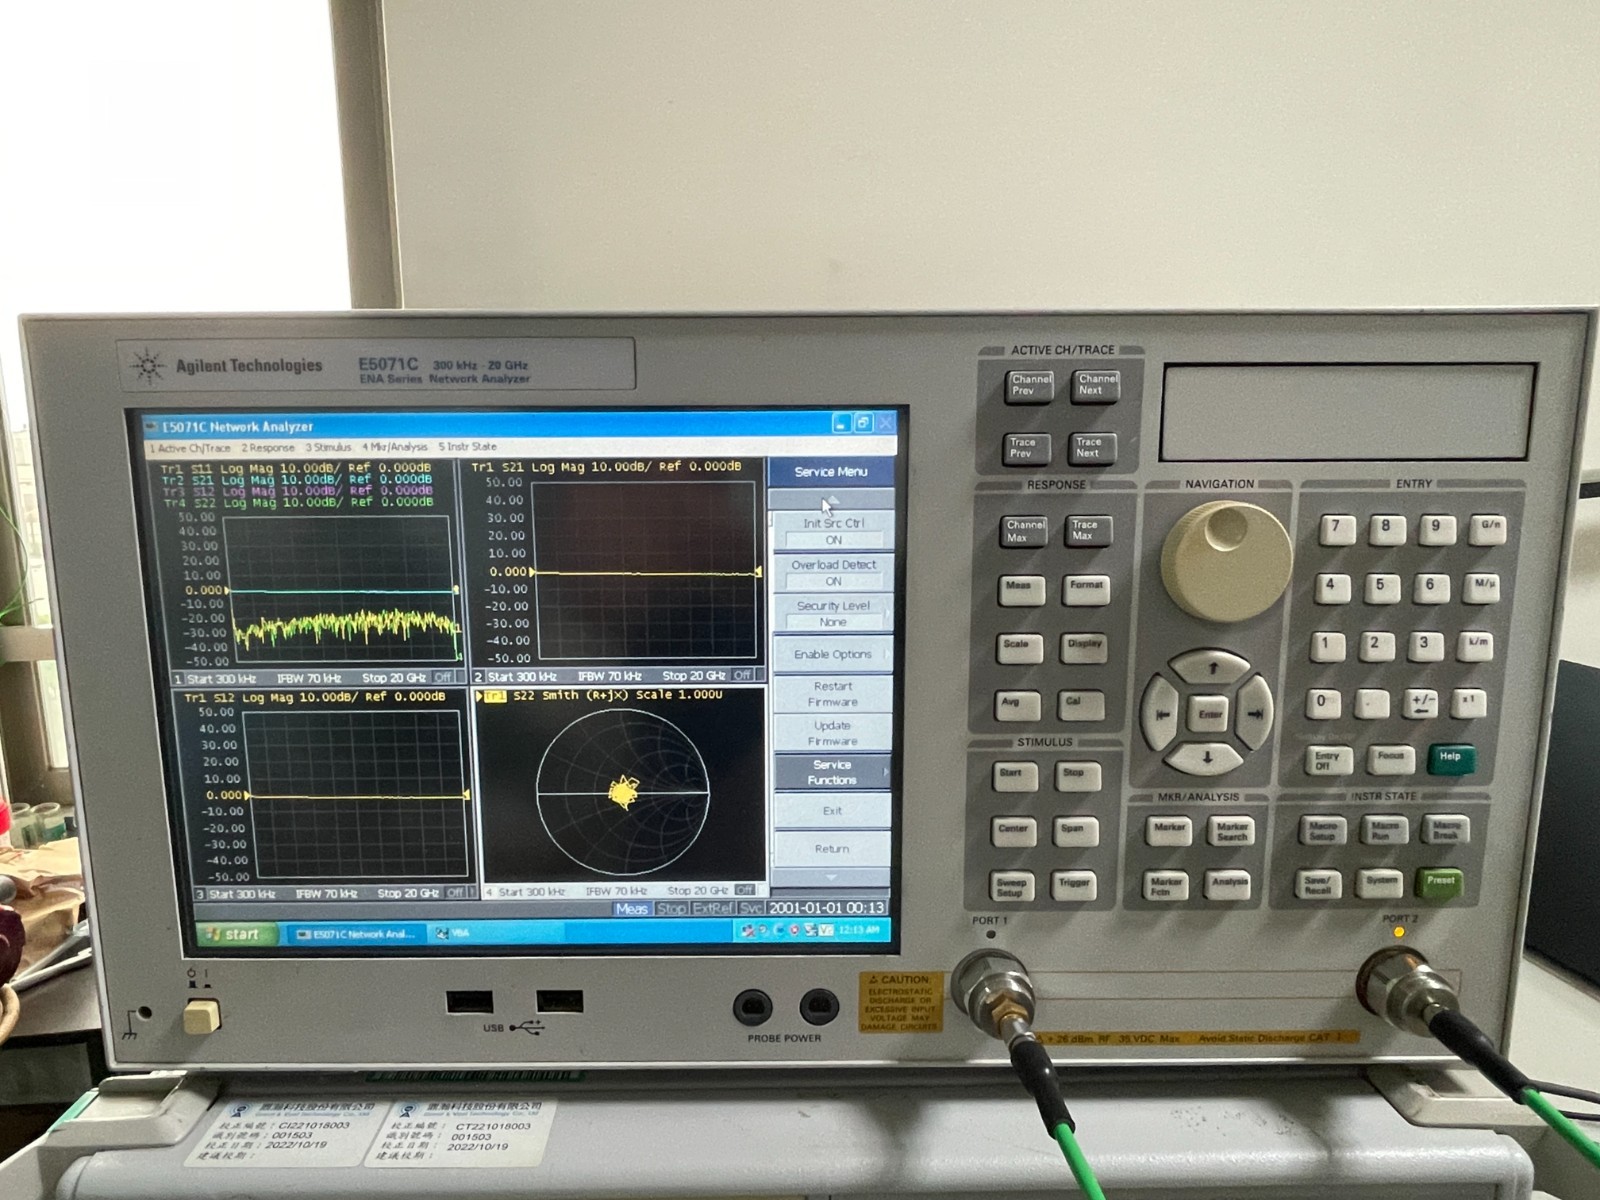Image resolution: width=1600 pixels, height=1200 pixels.
Task: Click the Service Menu title bar
Action: point(831,472)
